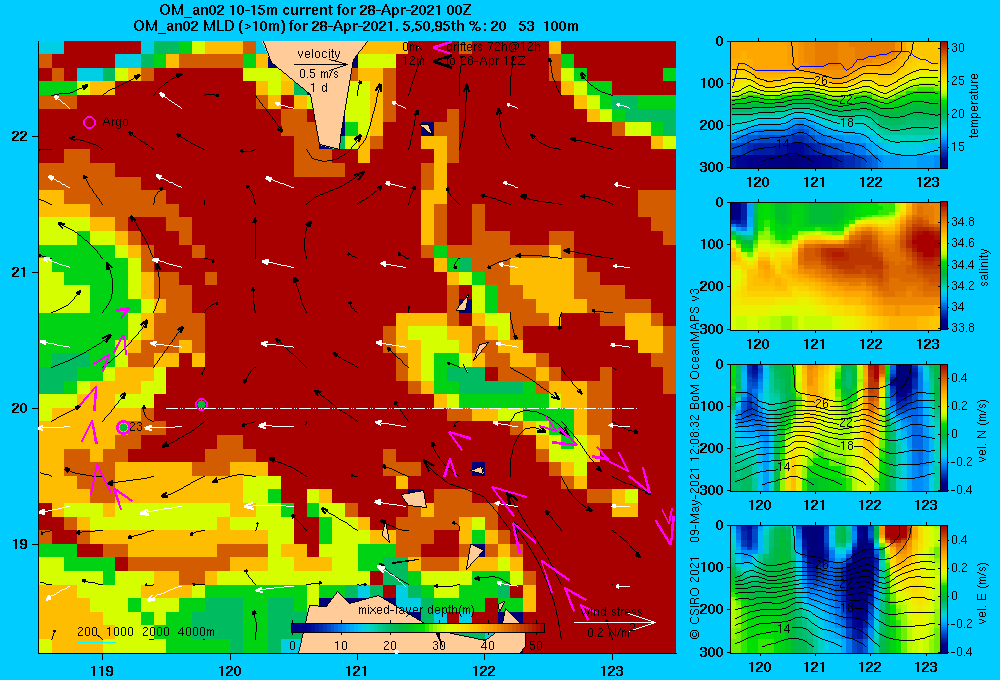Open the northward velocity section panel
The height and width of the screenshot is (680, 1000).
[834, 427]
